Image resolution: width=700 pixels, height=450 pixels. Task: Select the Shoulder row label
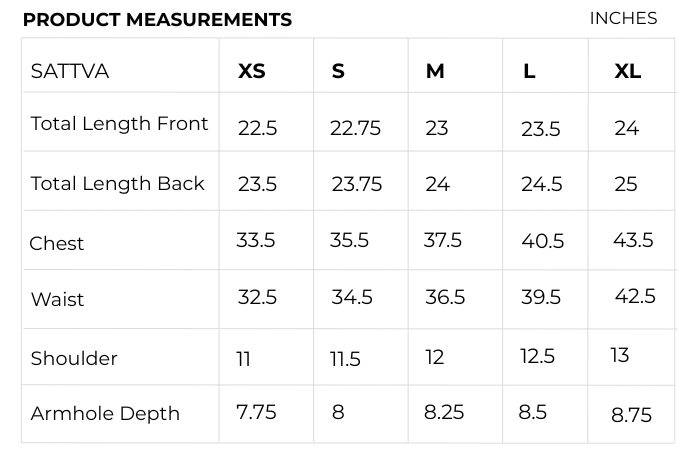click(74, 358)
